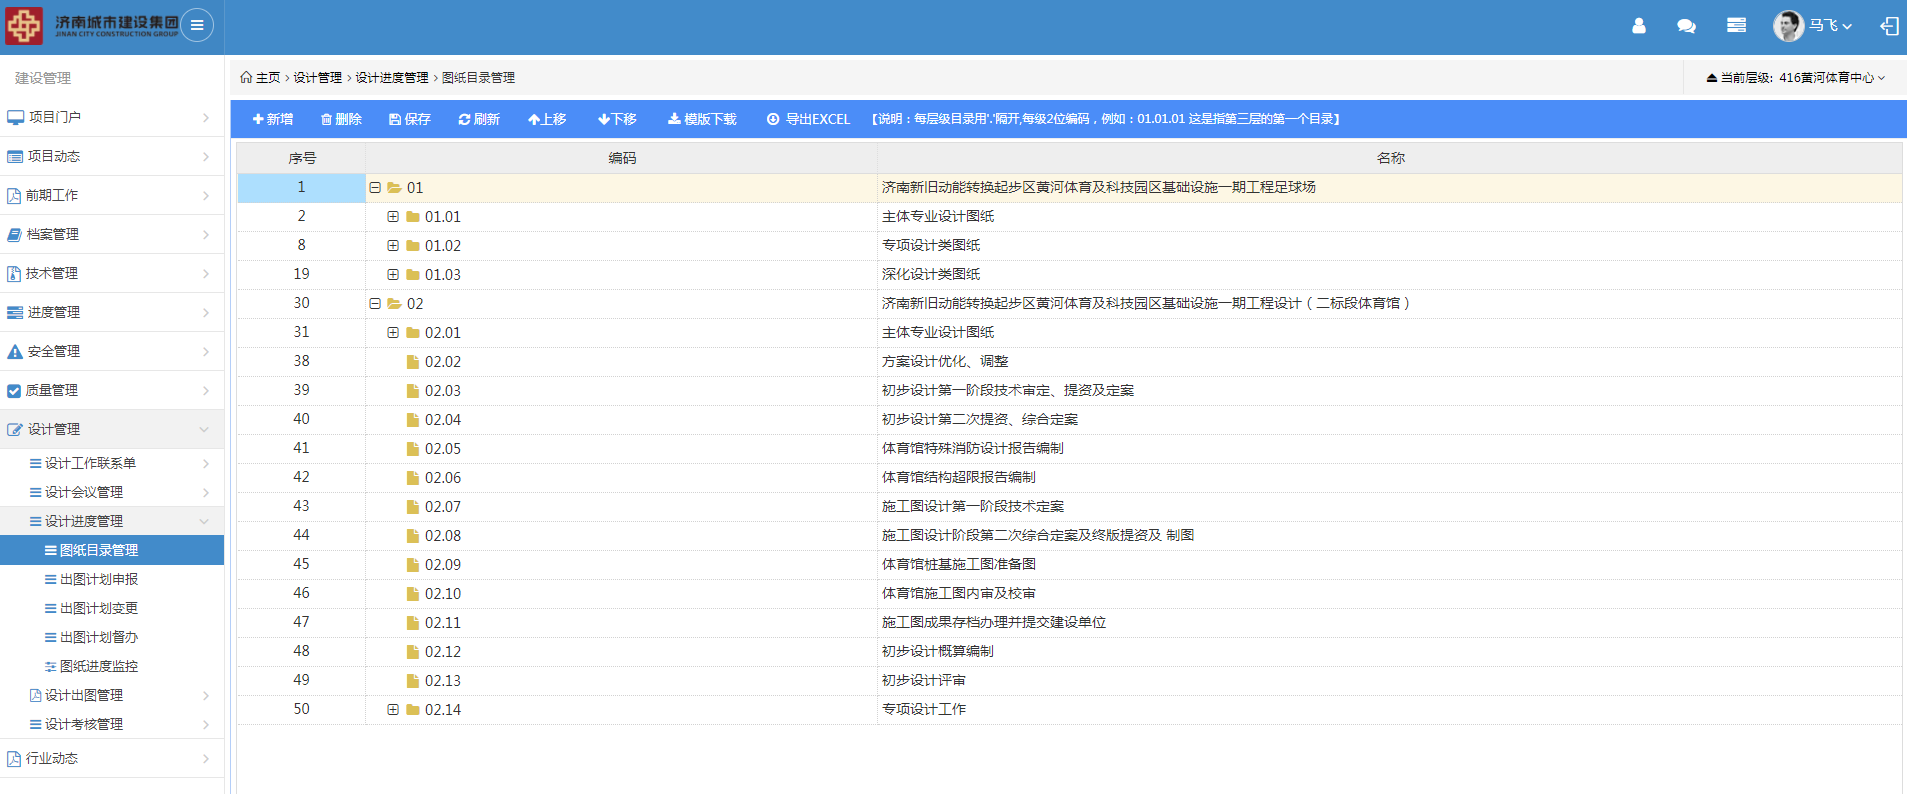The width and height of the screenshot is (1907, 794).
Task: Select 图纸进度监控 sidebar item
Action: pyautogui.click(x=99, y=666)
